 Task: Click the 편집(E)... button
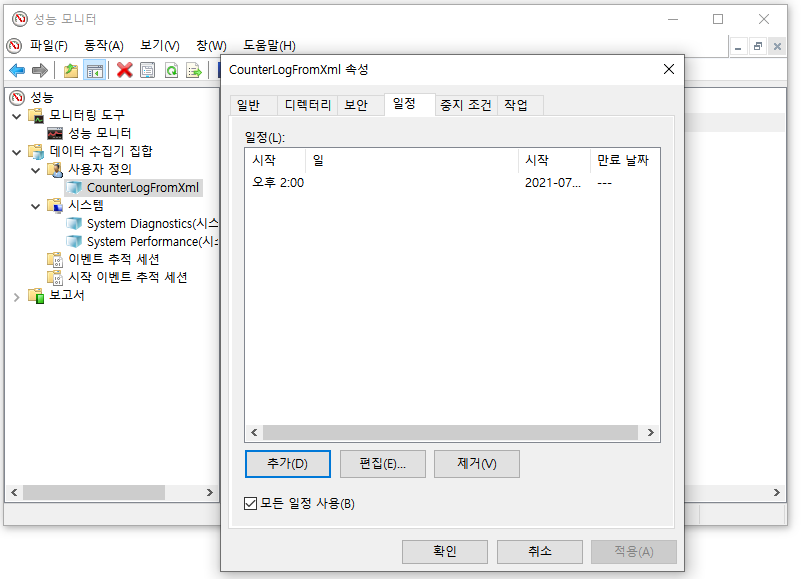point(382,464)
